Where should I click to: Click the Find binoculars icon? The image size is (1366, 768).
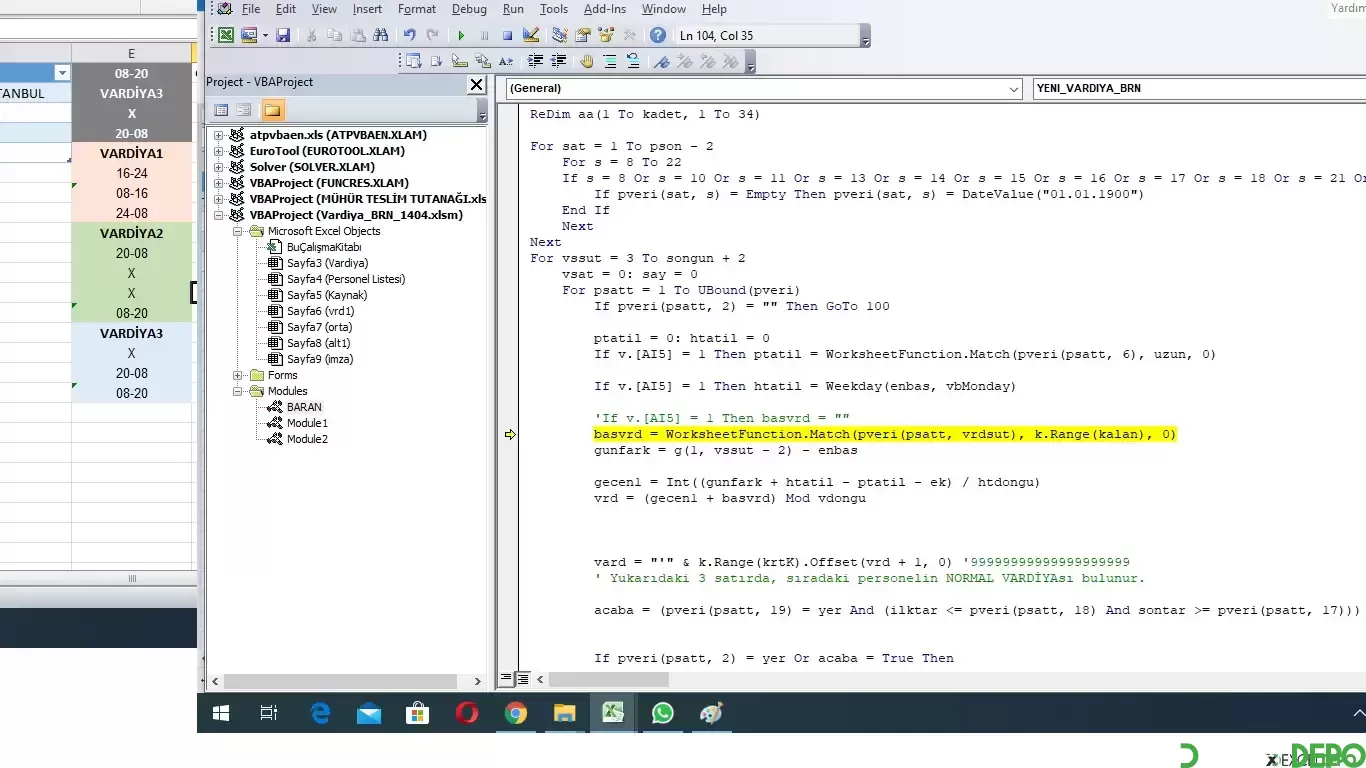click(x=380, y=35)
